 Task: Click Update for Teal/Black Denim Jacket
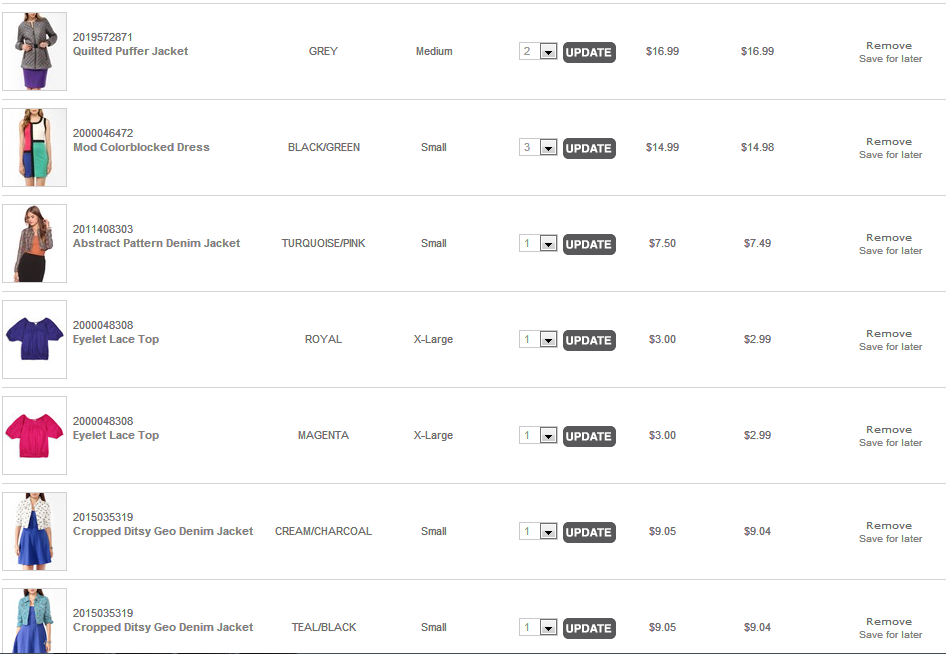coord(589,628)
